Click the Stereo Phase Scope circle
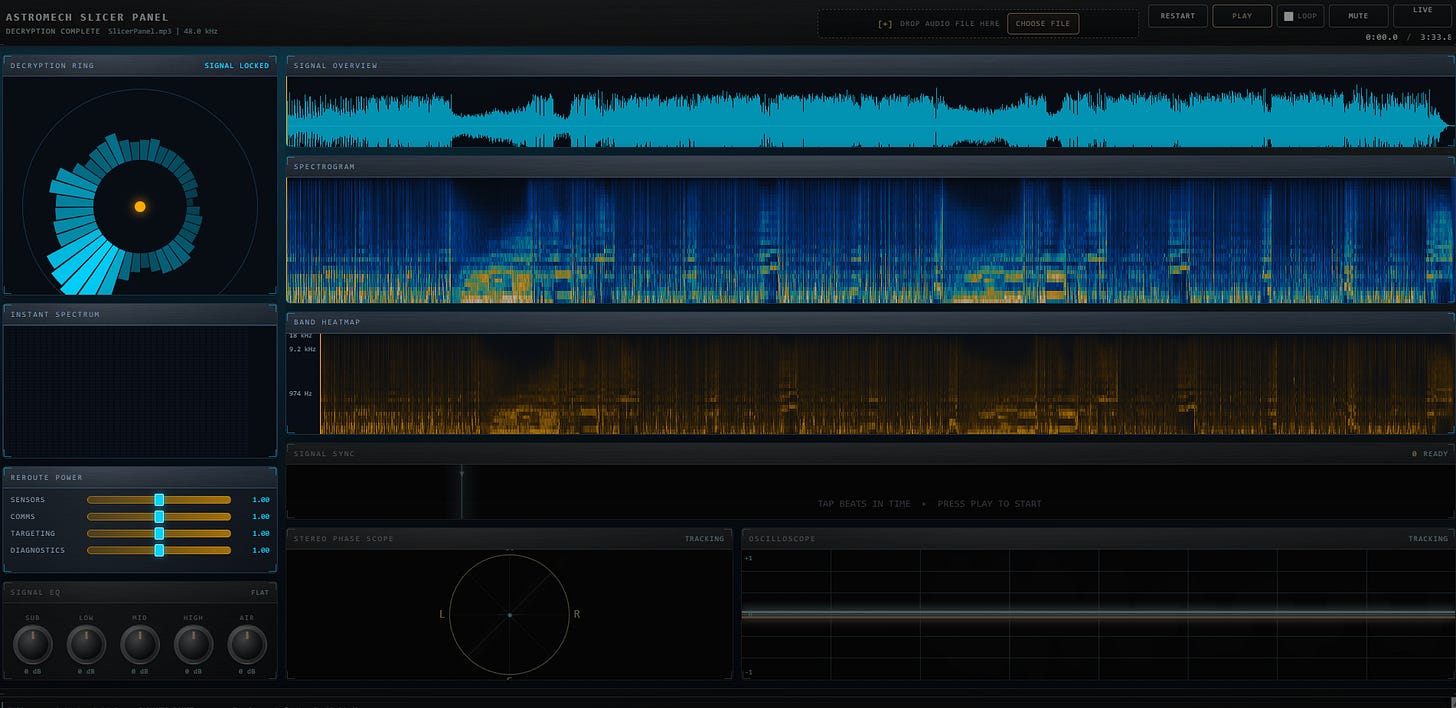This screenshot has height=708, width=1456. 509,615
